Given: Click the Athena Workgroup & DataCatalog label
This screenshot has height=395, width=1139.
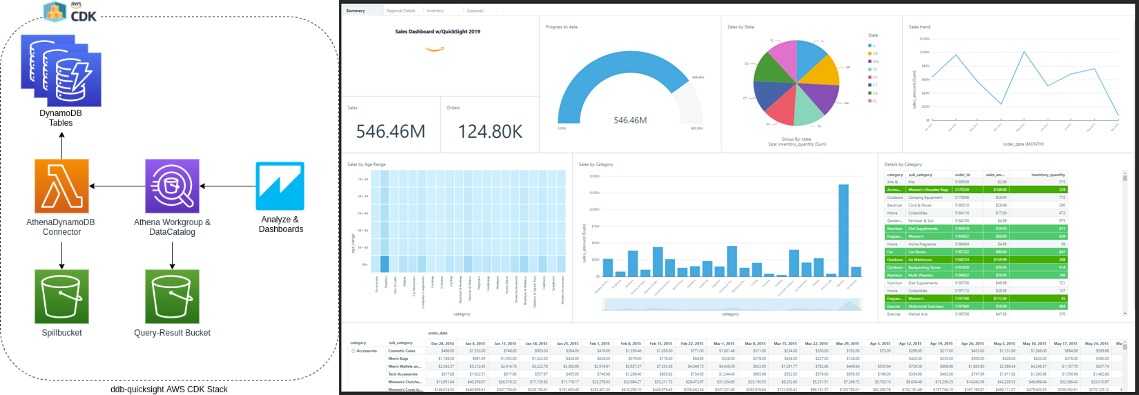Looking at the screenshot, I should [172, 227].
